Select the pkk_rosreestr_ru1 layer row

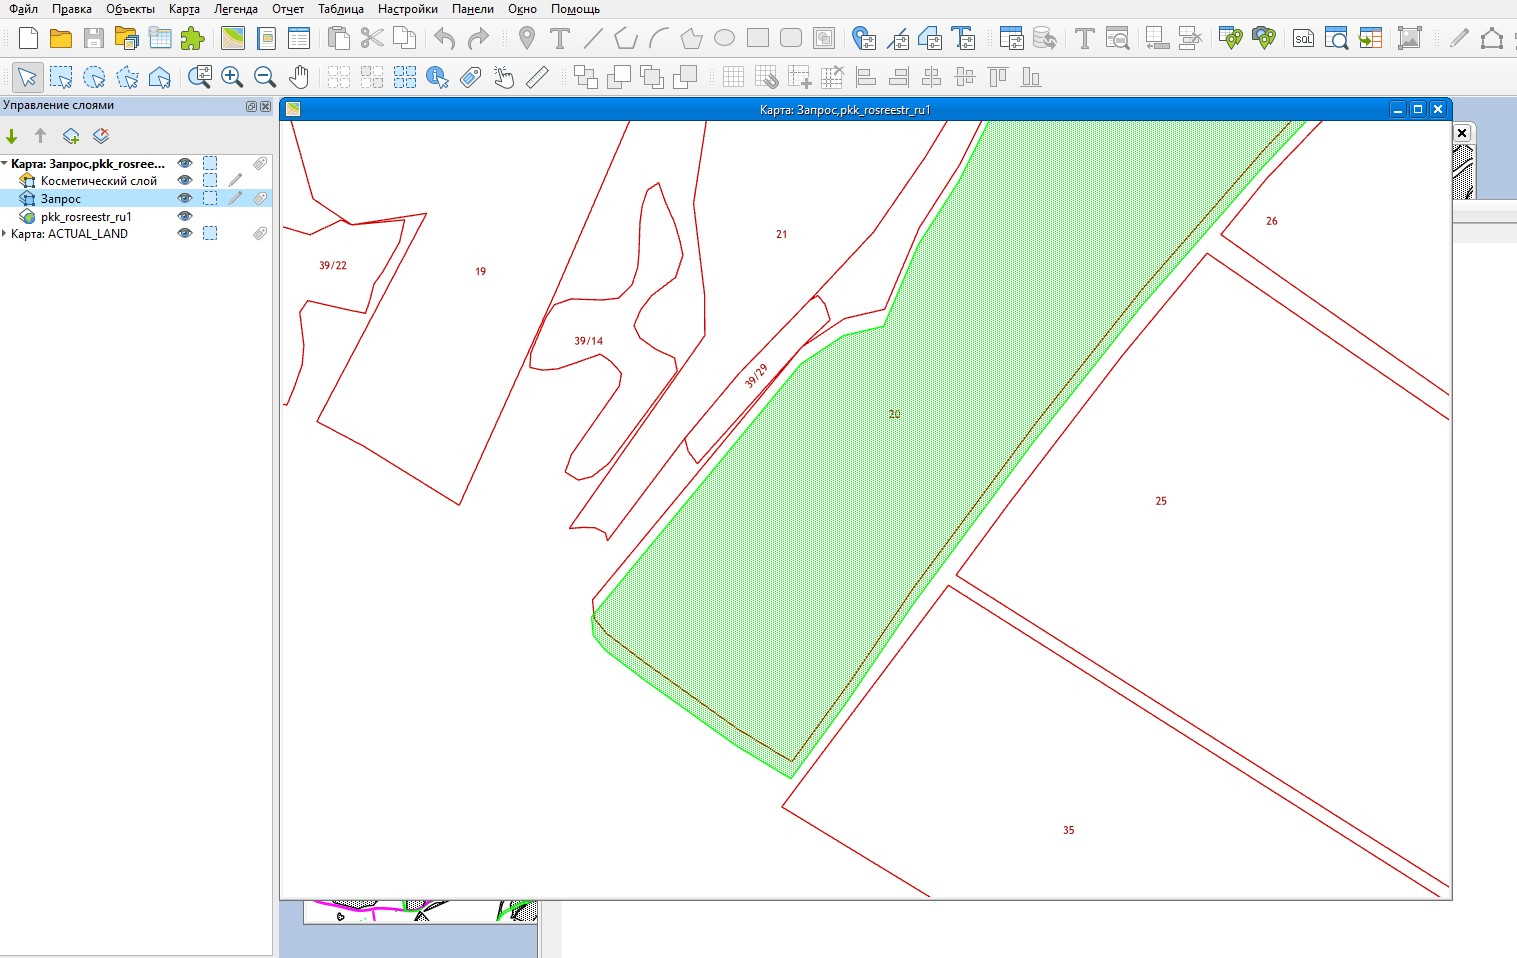(x=86, y=216)
